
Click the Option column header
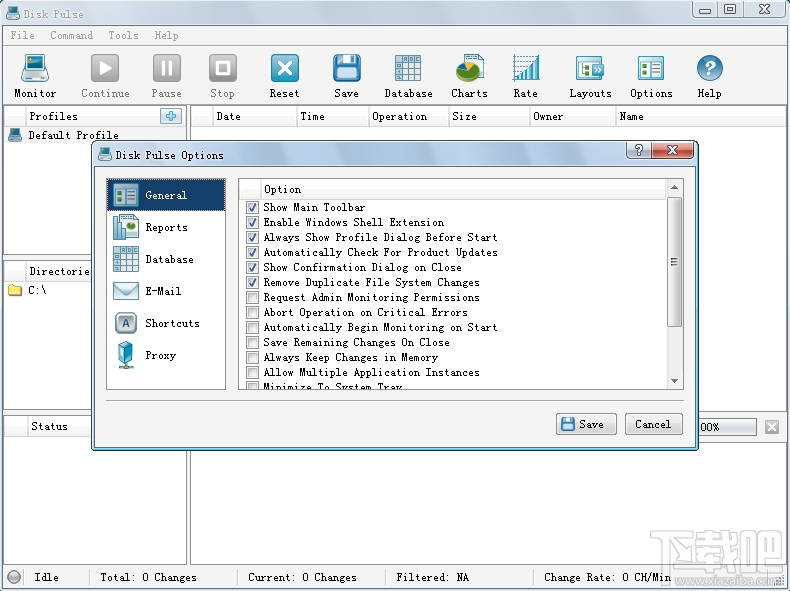(x=463, y=189)
